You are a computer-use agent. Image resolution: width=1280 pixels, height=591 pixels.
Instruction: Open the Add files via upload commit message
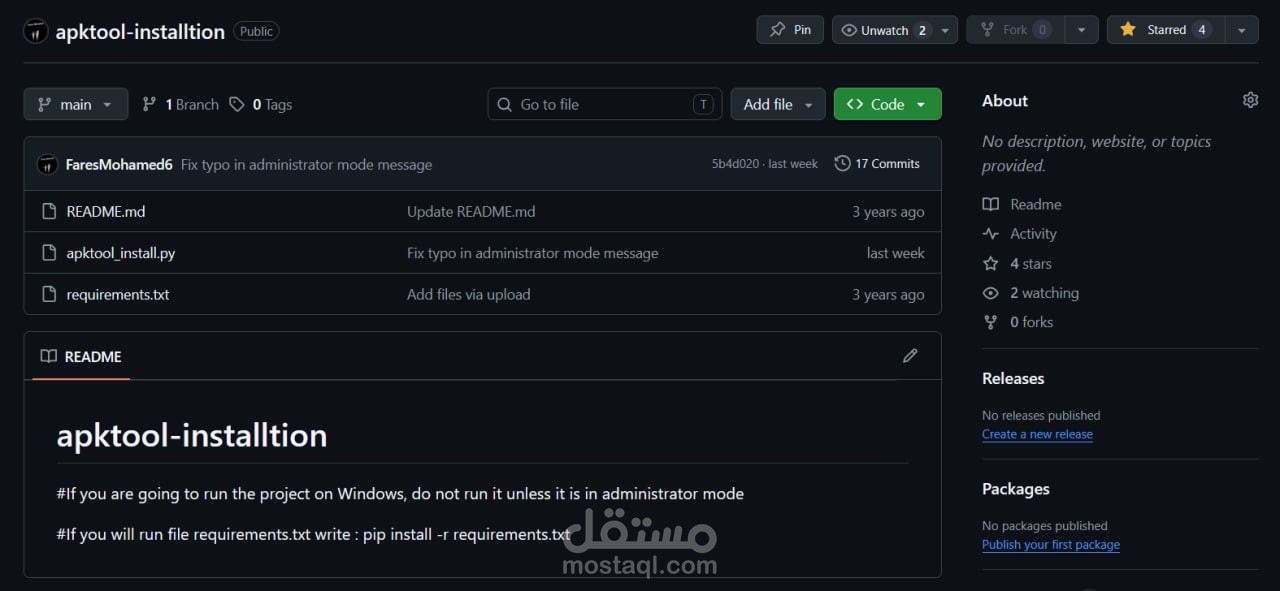point(469,294)
